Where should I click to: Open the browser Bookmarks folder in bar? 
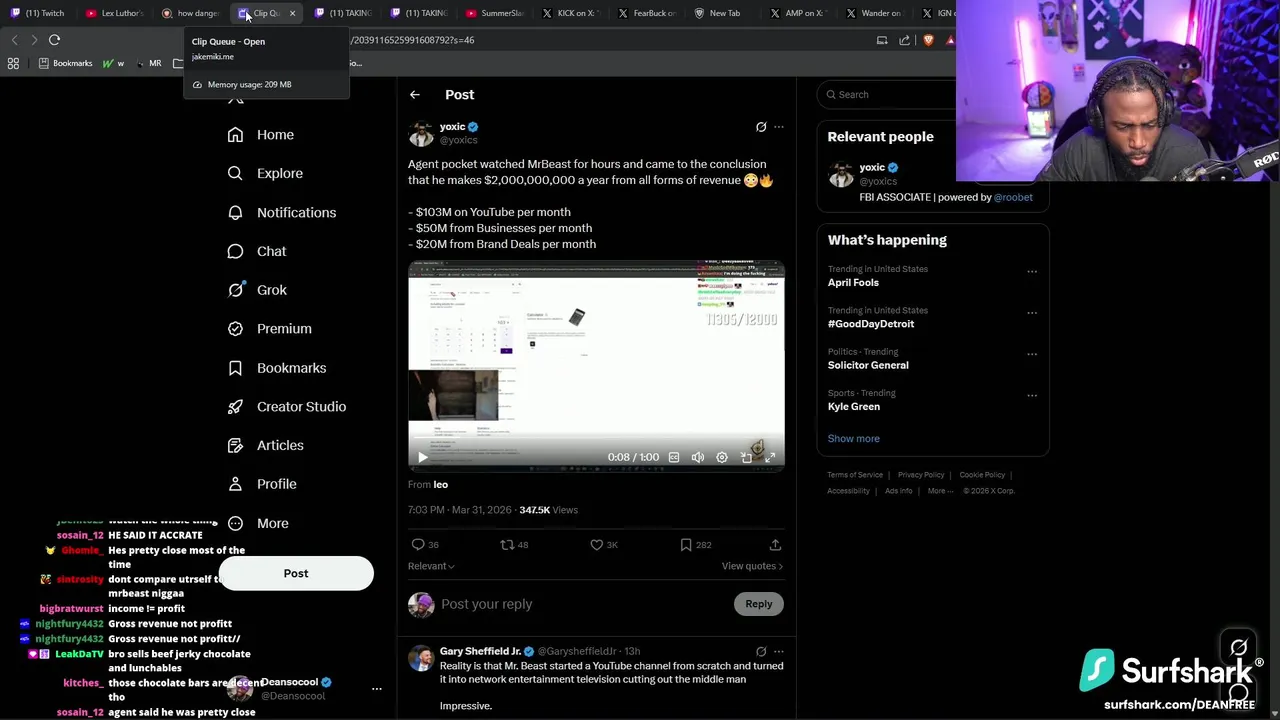click(64, 63)
